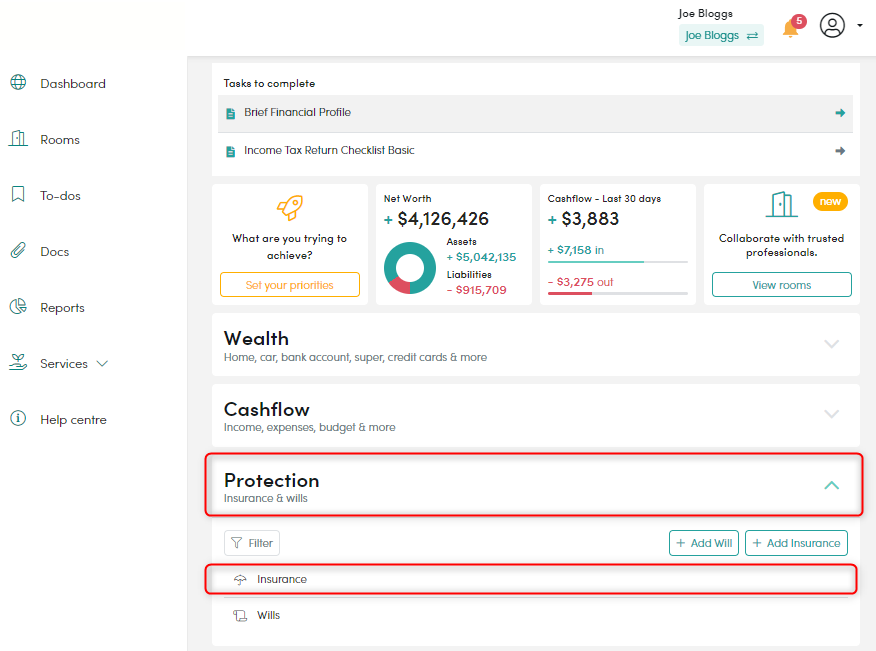Screen dimensions: 876x651
Task: Open the Filter options in Protection
Action: coord(251,542)
